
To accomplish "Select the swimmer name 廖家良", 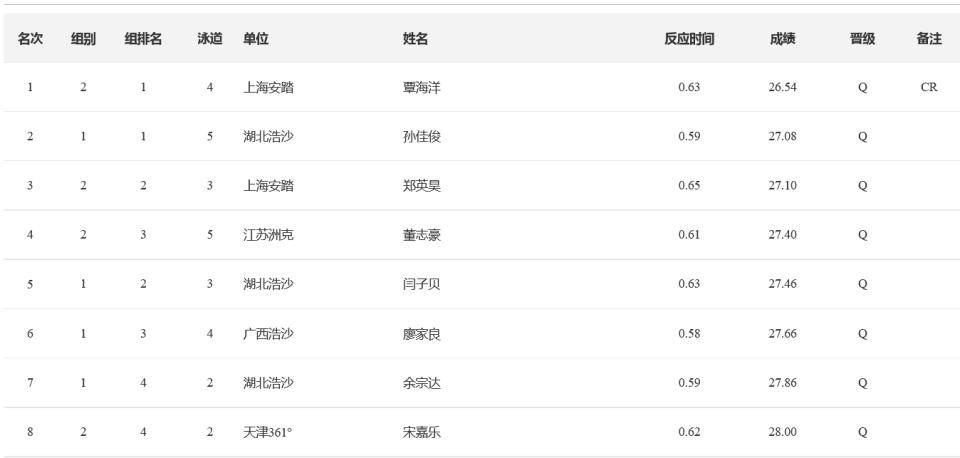I will click(422, 334).
